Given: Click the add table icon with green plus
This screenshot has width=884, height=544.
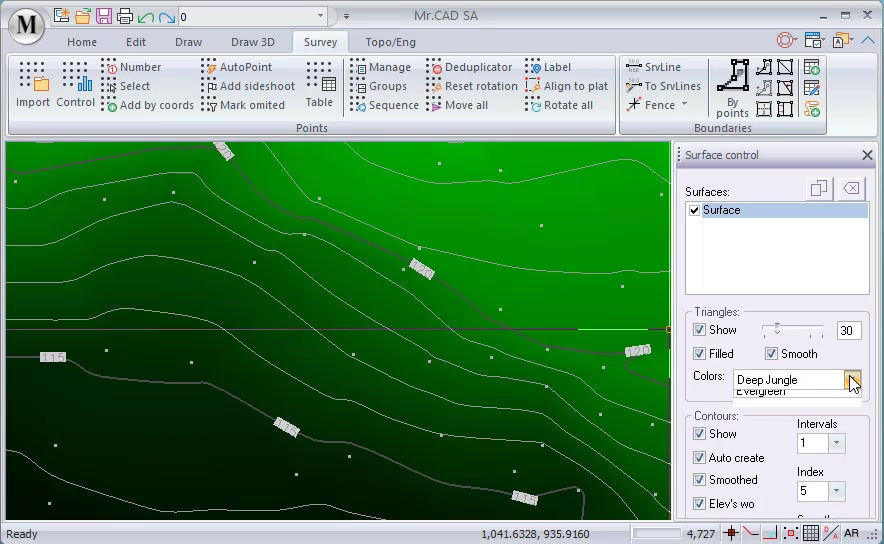Looking at the screenshot, I should (x=811, y=68).
